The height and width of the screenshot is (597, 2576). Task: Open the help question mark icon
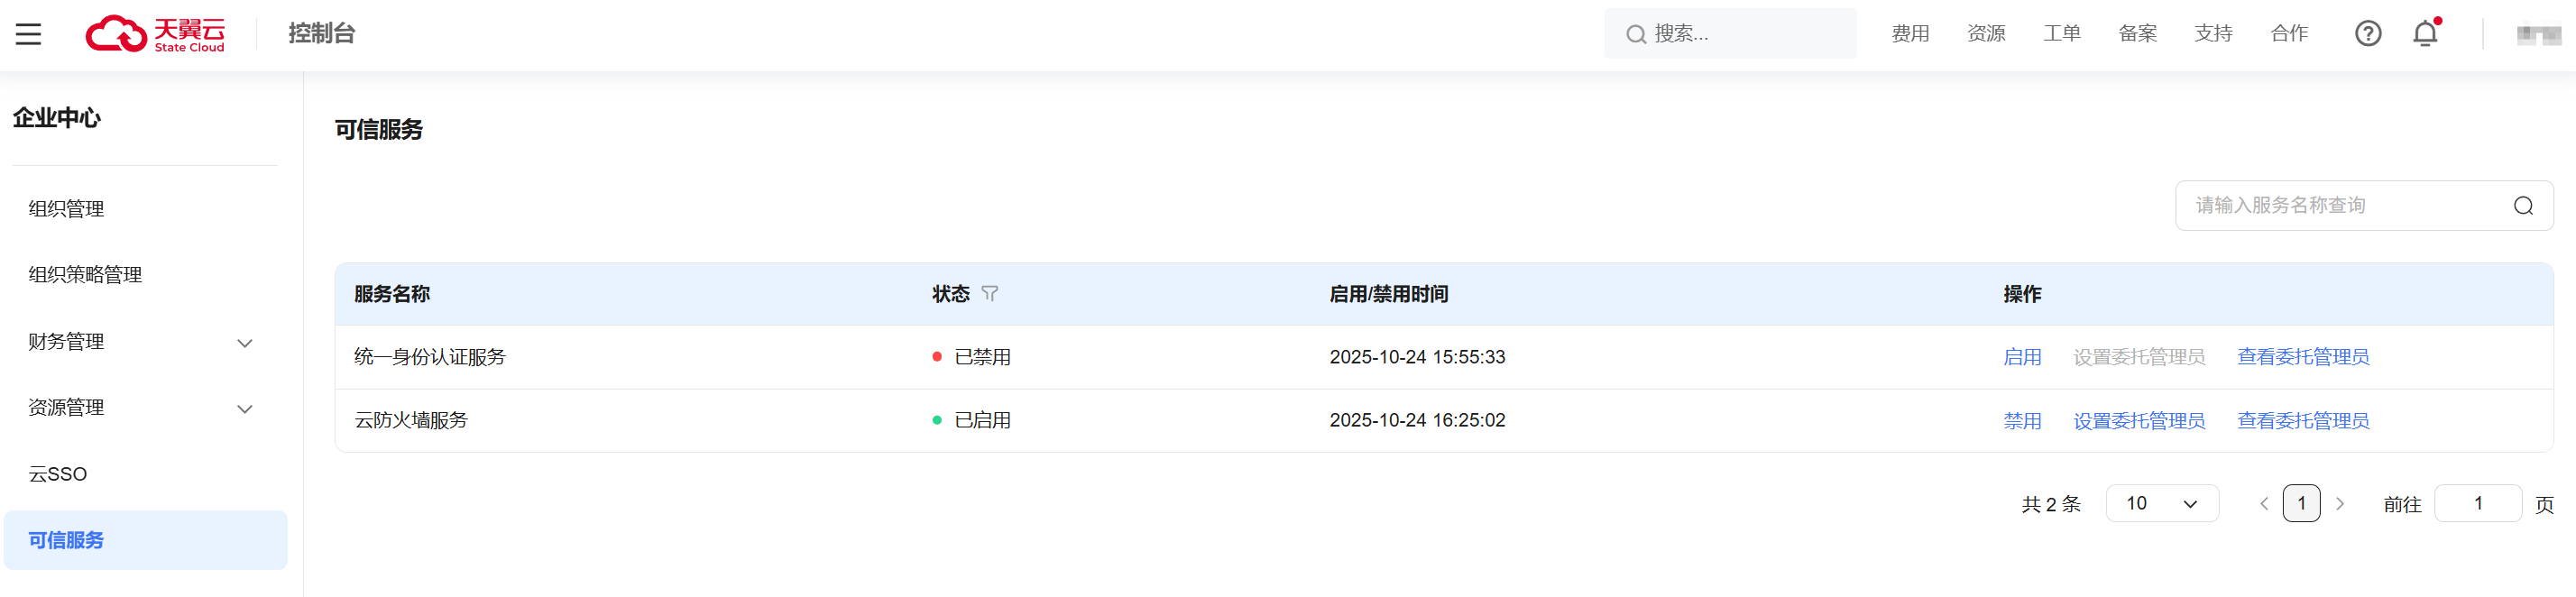pyautogui.click(x=2367, y=34)
